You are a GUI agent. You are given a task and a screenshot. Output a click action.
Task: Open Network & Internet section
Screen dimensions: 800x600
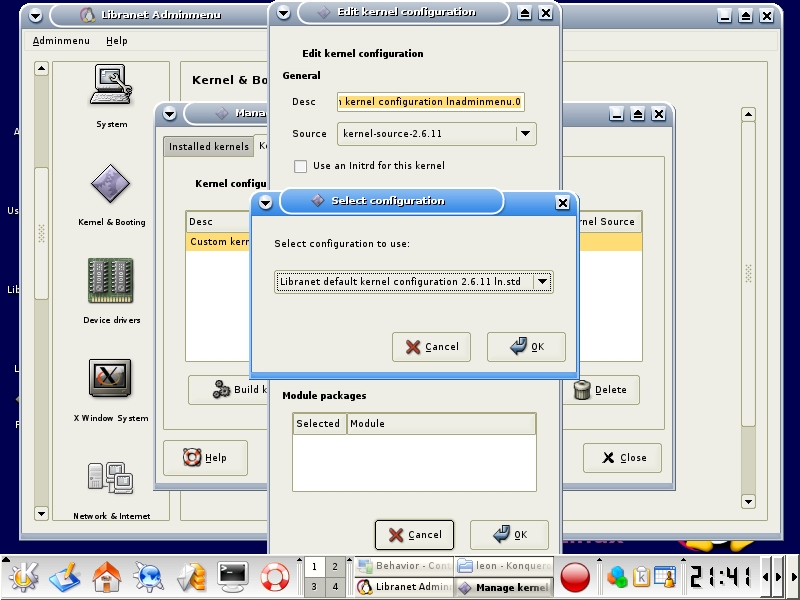pos(111,480)
